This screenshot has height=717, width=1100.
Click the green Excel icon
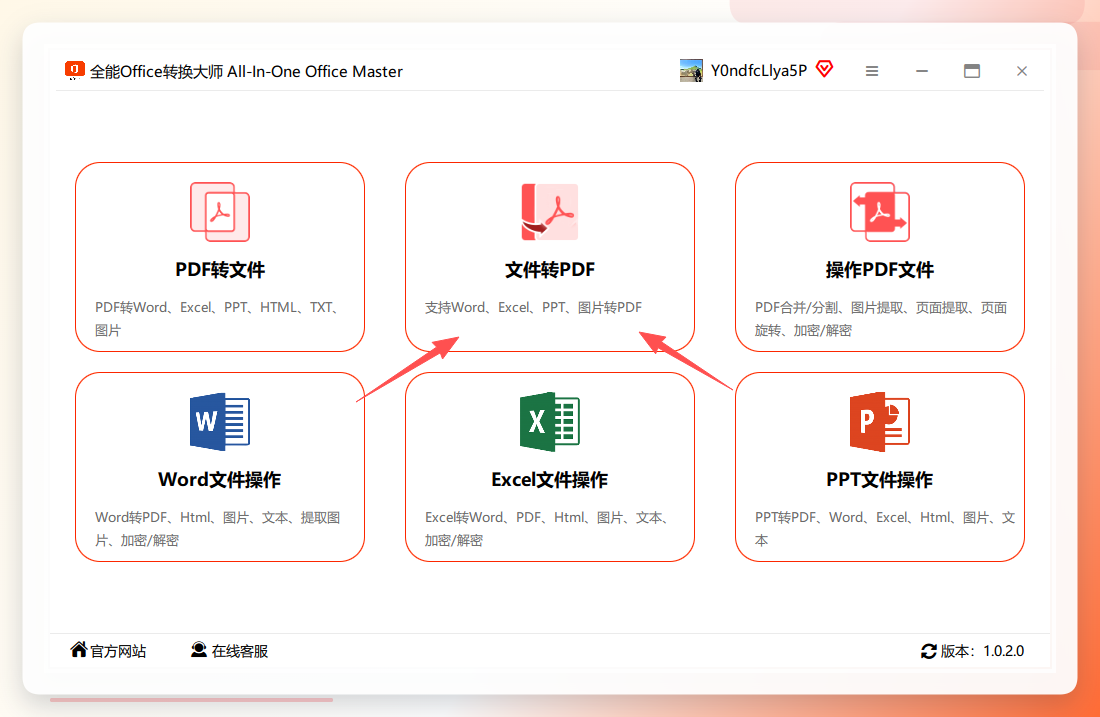pos(549,422)
